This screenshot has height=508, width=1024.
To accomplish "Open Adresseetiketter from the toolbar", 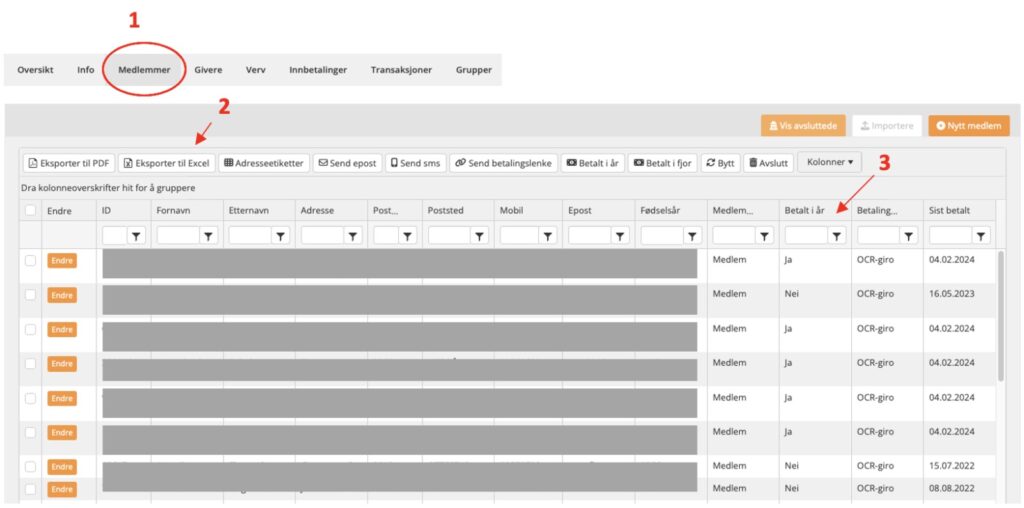I will [264, 163].
